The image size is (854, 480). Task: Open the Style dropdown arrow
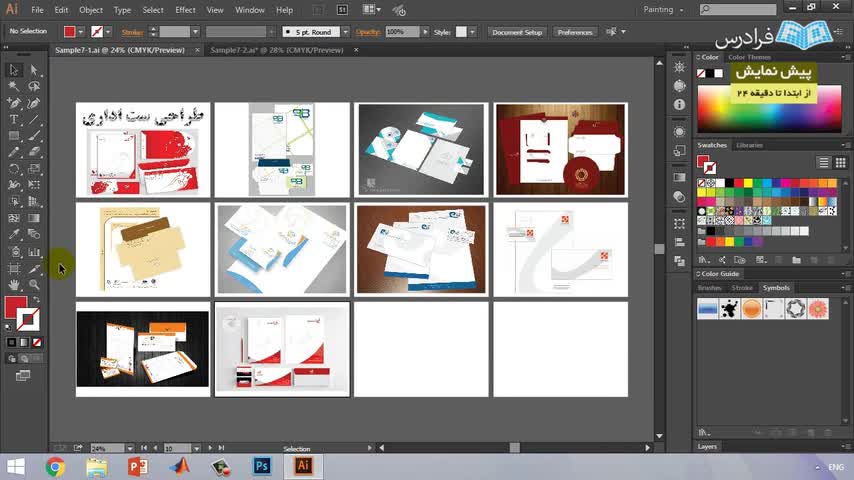pyautogui.click(x=472, y=32)
